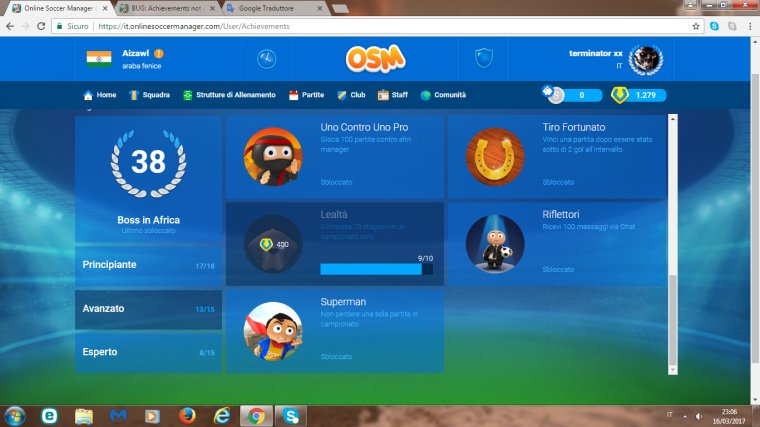The width and height of the screenshot is (760, 427).
Task: Click the browser back arrow
Action: click(10, 26)
